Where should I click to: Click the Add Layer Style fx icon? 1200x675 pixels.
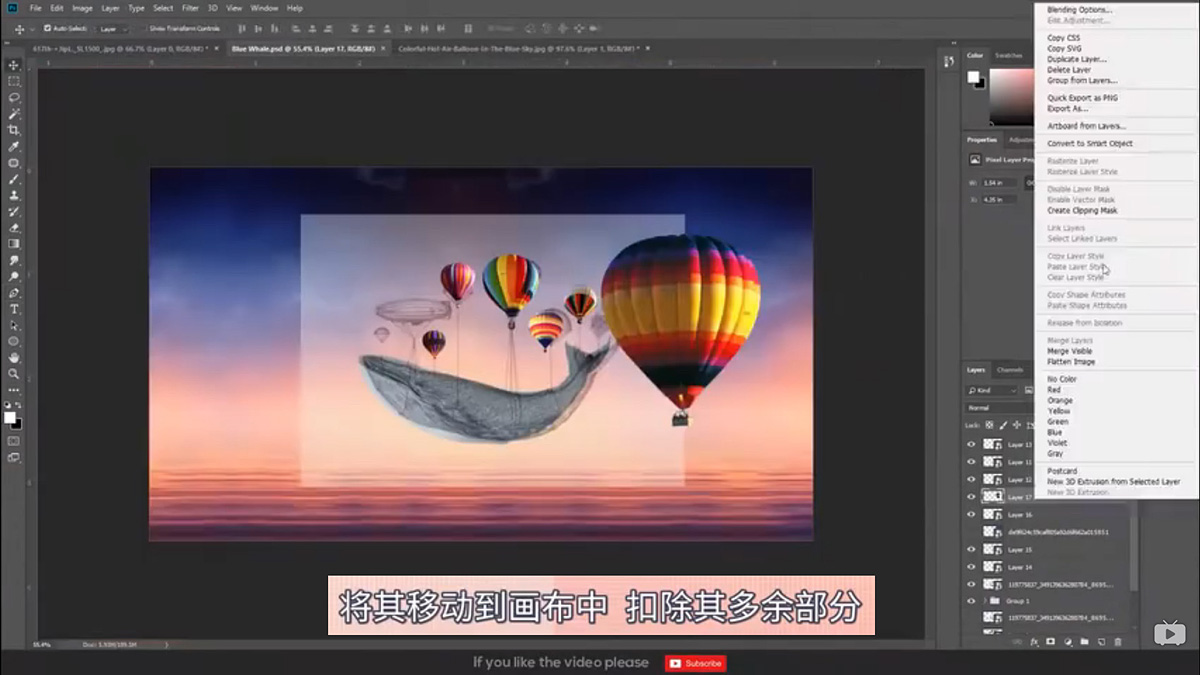1036,642
